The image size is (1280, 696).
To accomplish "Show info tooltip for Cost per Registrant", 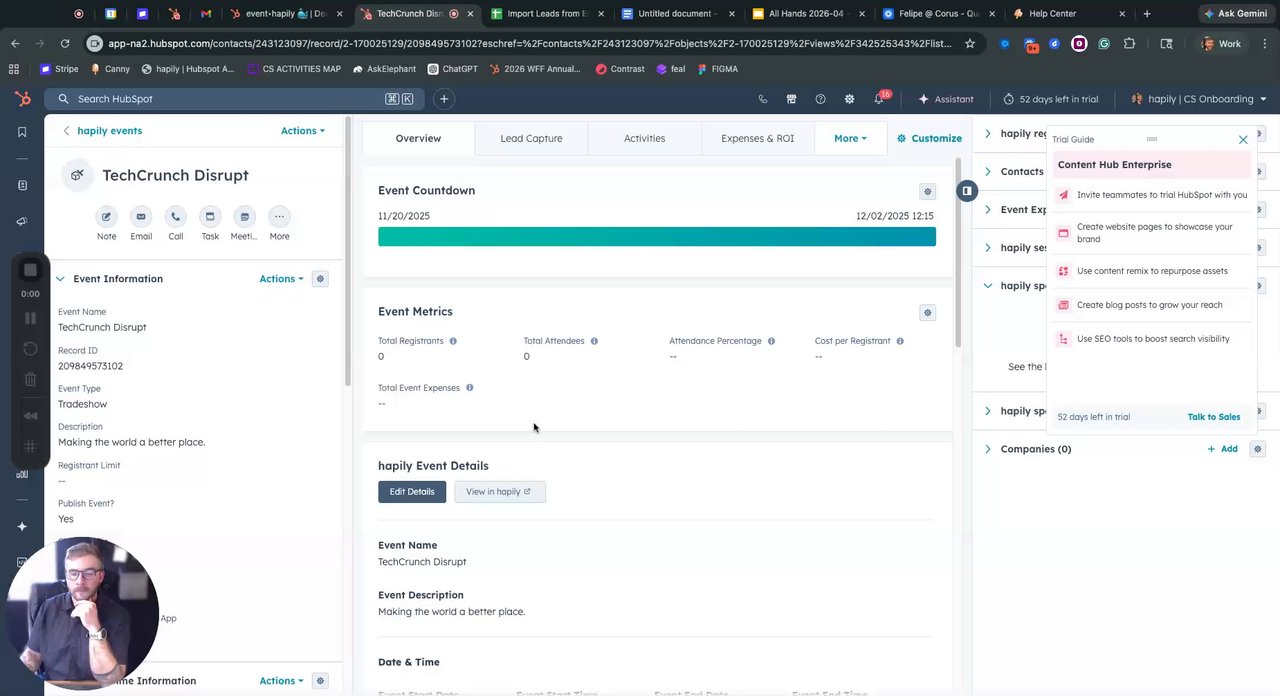I will (x=900, y=341).
